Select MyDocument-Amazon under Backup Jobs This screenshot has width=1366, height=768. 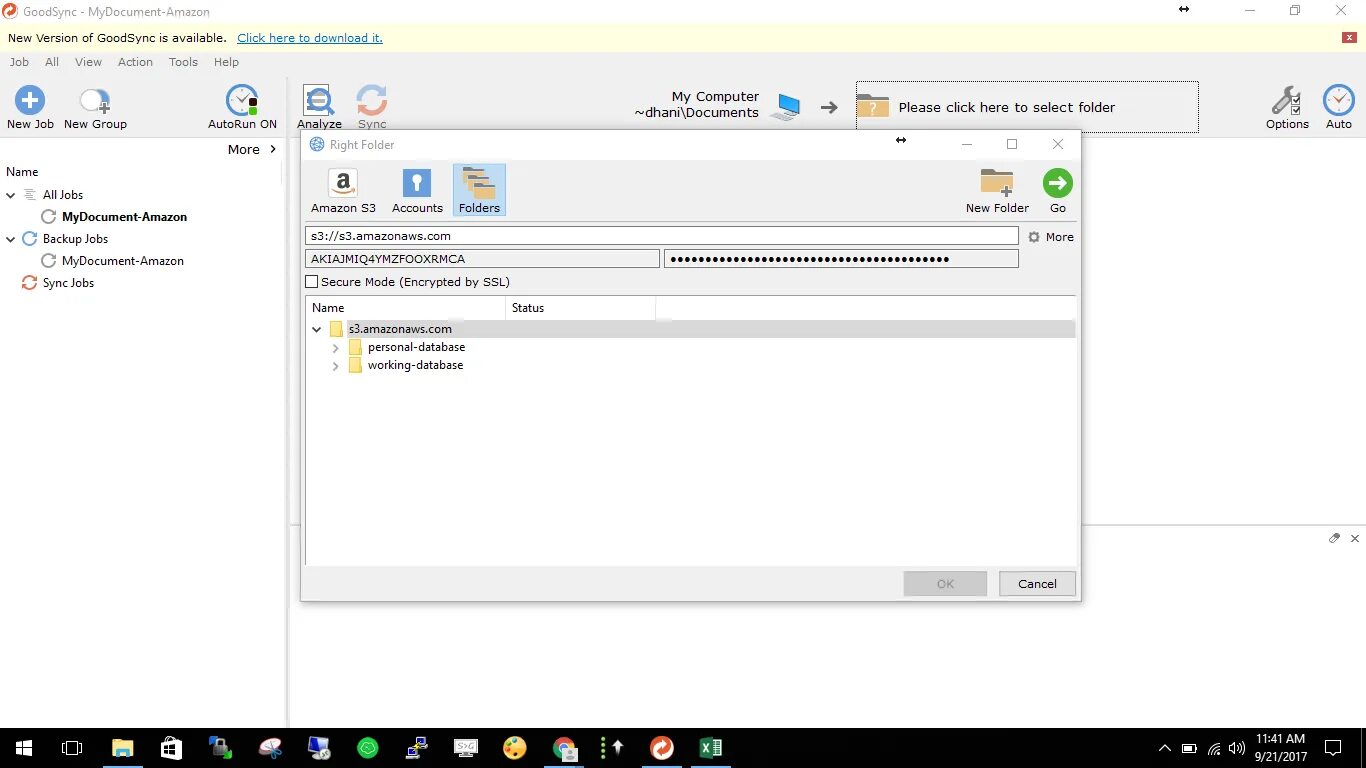coord(122,261)
